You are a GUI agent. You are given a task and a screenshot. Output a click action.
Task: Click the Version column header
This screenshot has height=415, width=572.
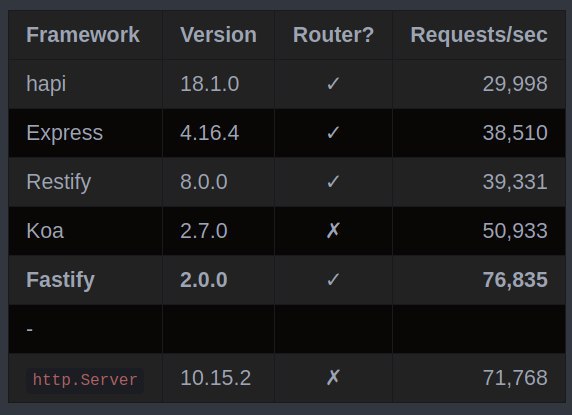[x=218, y=35]
